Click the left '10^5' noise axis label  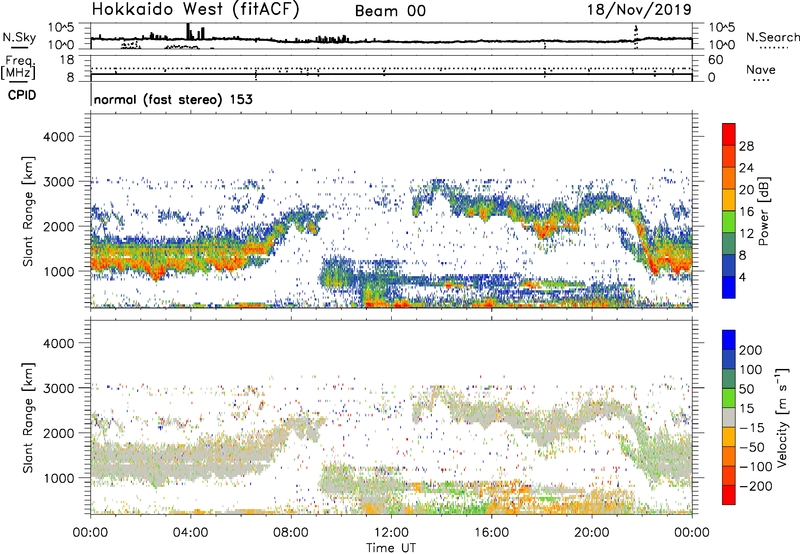(x=61, y=28)
